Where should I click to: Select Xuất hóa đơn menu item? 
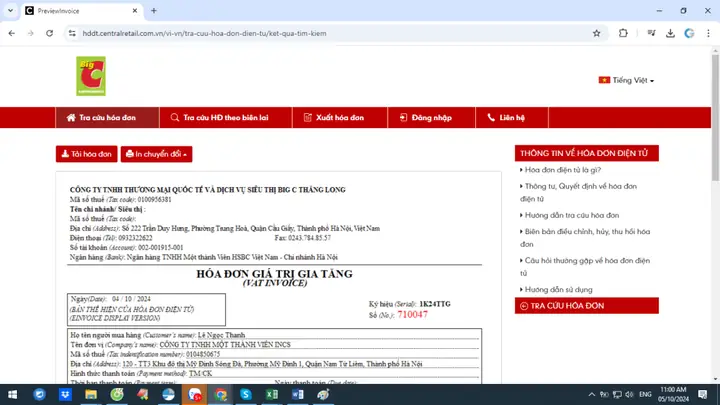click(x=340, y=118)
